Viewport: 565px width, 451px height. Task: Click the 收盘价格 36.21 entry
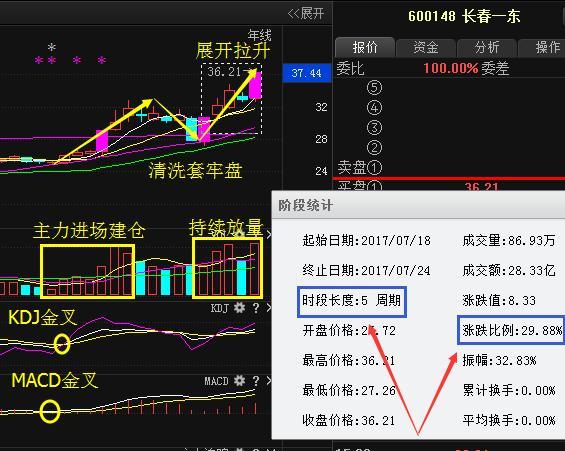(349, 420)
